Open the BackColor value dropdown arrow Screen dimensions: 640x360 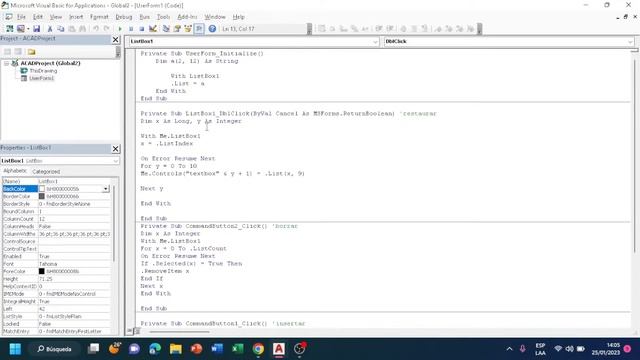pyautogui.click(x=106, y=189)
